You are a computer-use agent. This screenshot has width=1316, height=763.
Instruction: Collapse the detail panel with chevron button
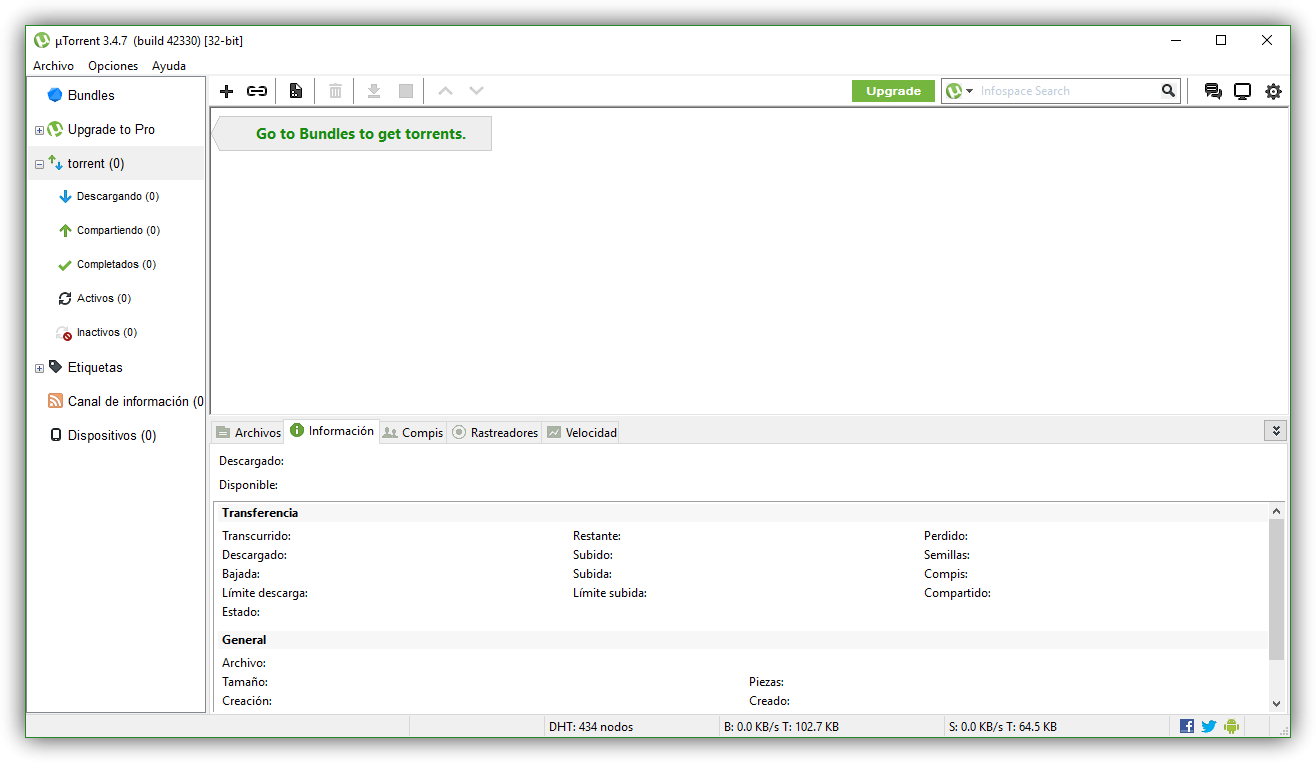1275,430
